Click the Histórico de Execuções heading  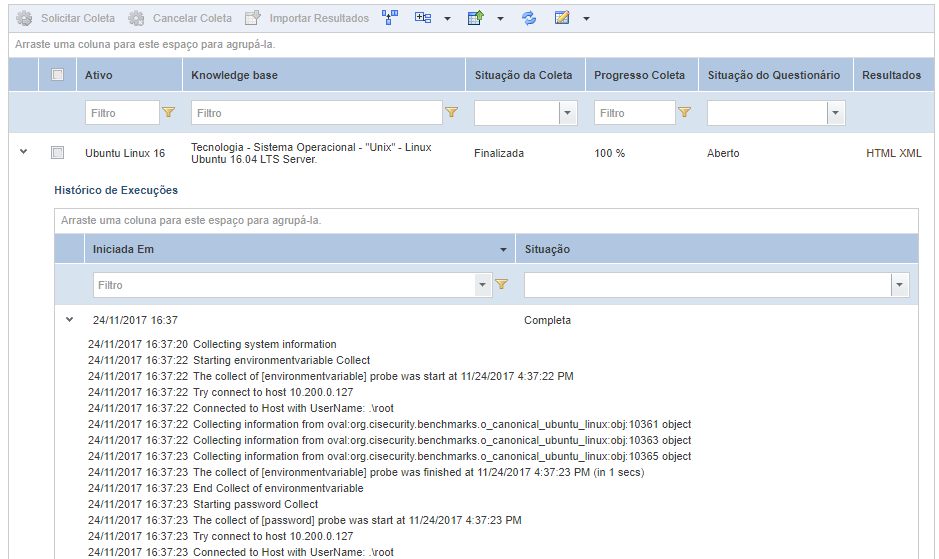[x=116, y=191]
